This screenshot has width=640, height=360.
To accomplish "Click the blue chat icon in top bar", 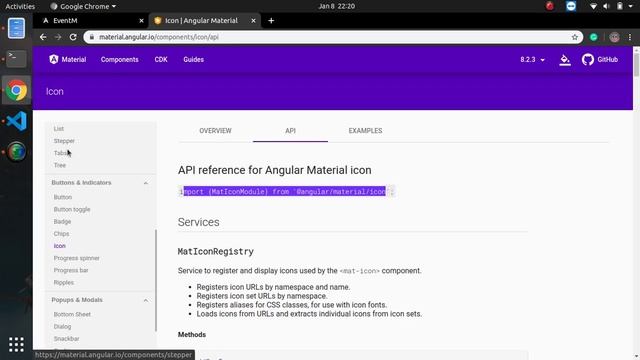I will tap(571, 6).
